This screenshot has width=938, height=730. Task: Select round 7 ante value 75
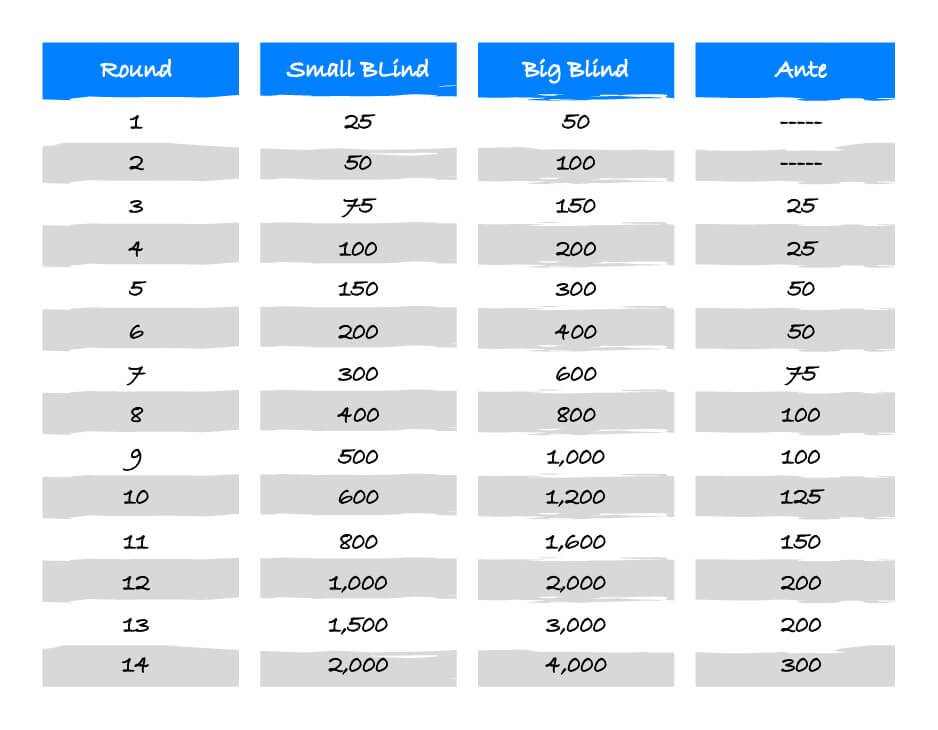(800, 374)
